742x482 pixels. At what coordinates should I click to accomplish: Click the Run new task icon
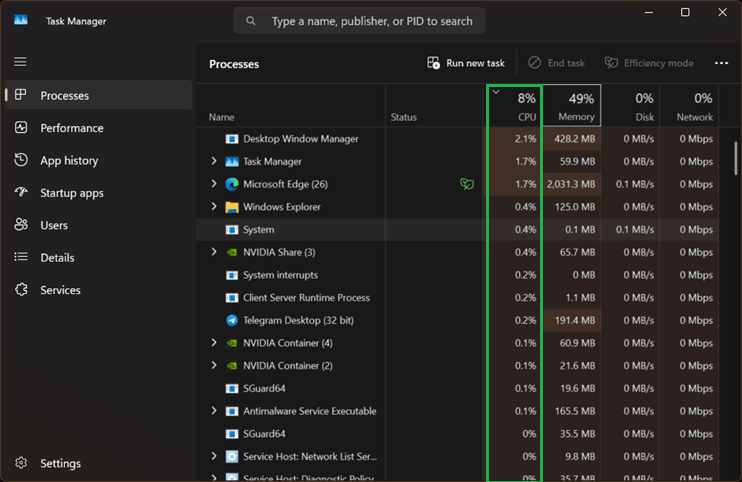coord(433,63)
